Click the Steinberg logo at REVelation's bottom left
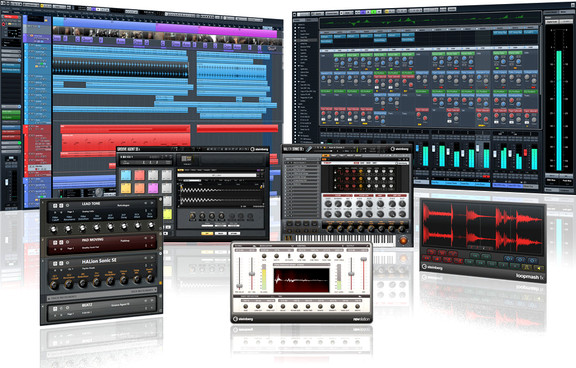The height and width of the screenshot is (368, 576). point(243,318)
